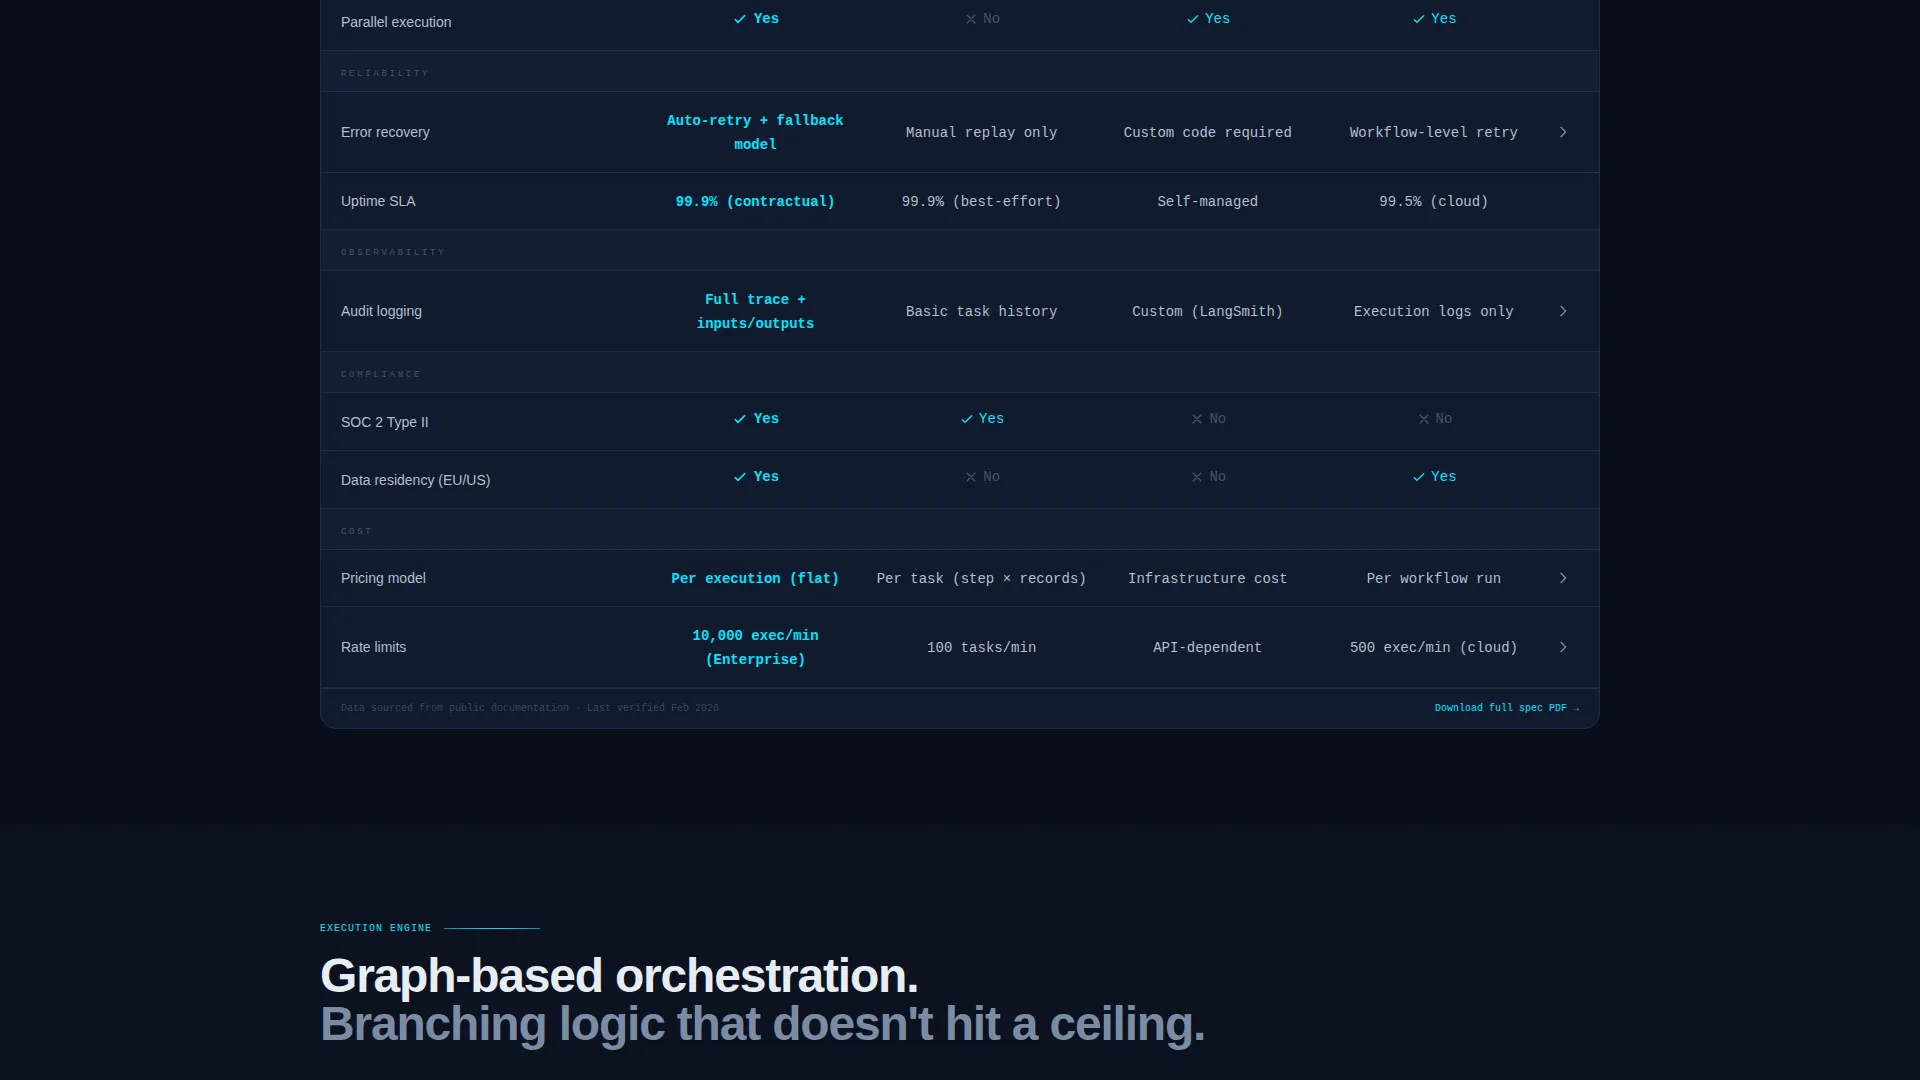This screenshot has width=1920, height=1080.
Task: Click the 'Uptime SLA' row label
Action: click(x=378, y=201)
